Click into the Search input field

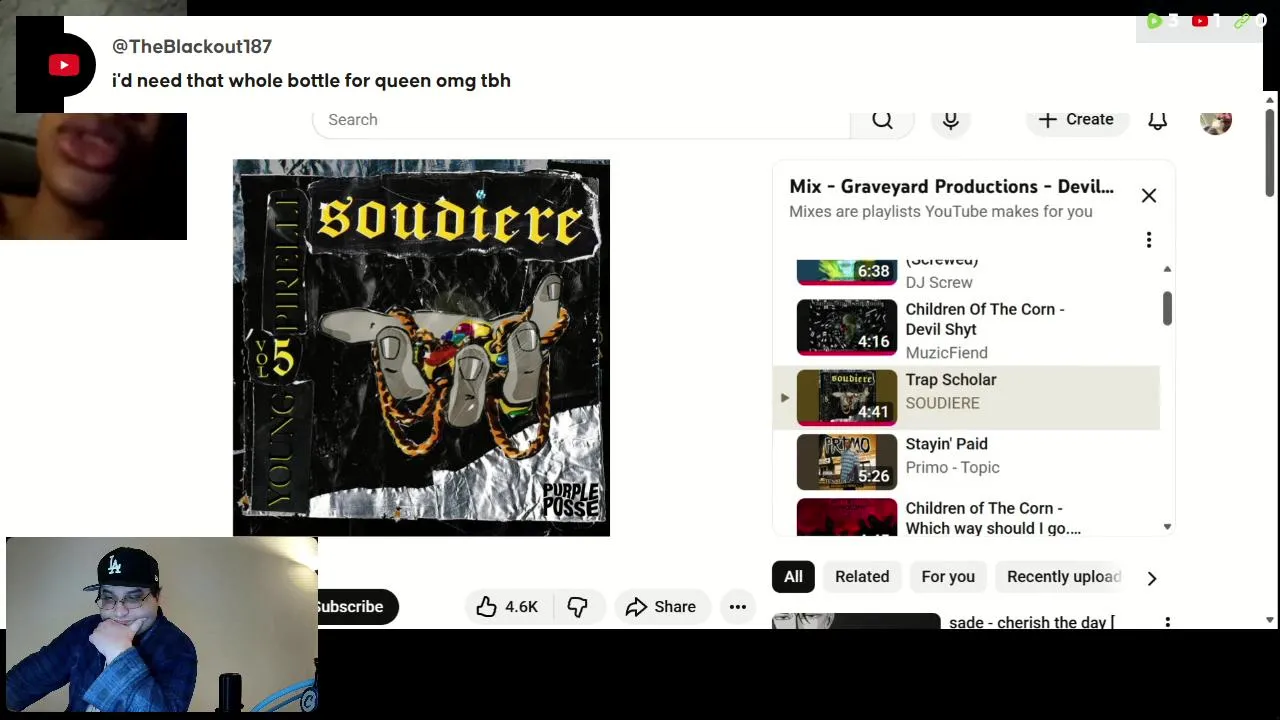(581, 120)
